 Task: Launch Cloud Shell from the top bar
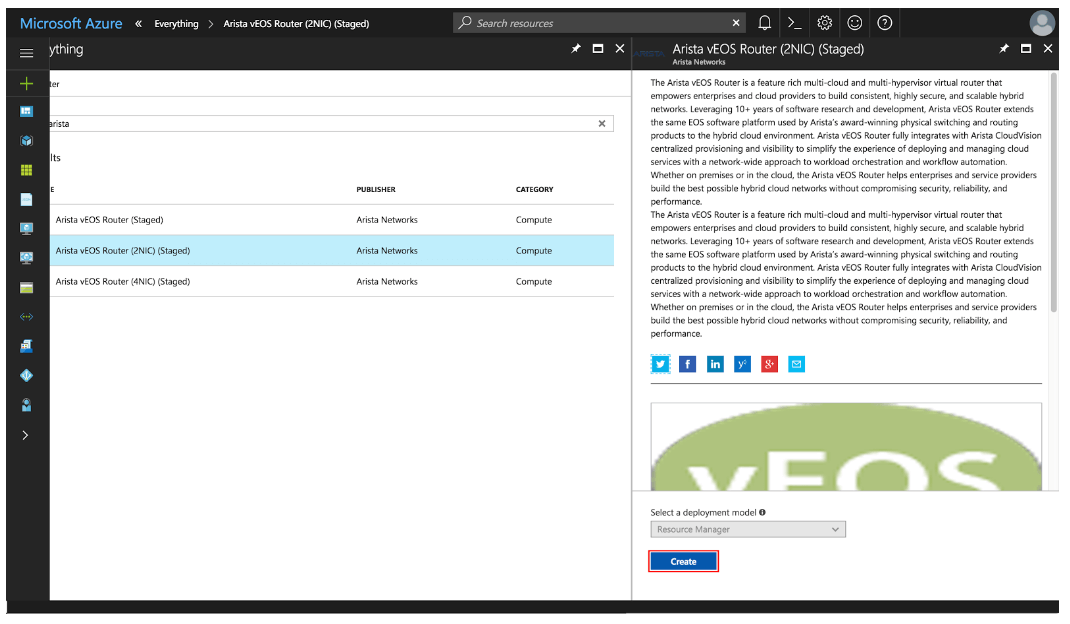pos(794,23)
